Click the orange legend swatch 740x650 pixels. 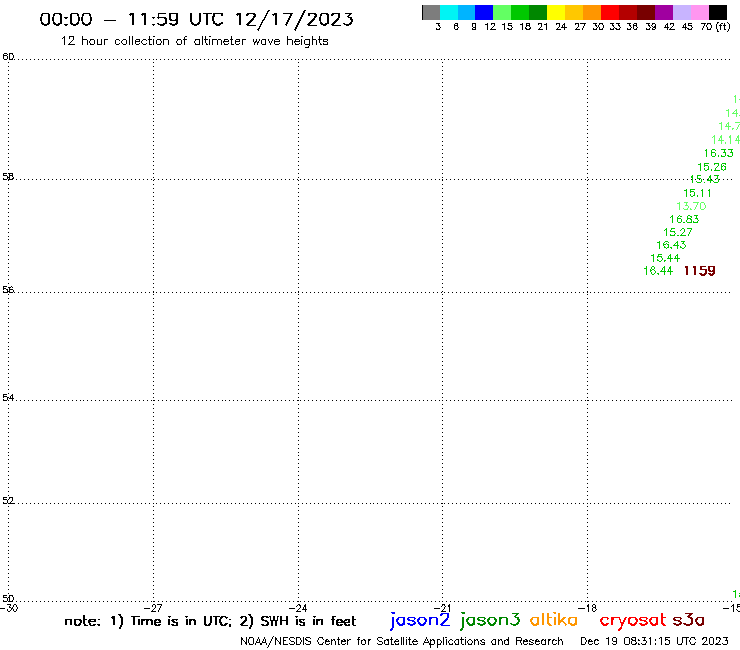pyautogui.click(x=592, y=12)
